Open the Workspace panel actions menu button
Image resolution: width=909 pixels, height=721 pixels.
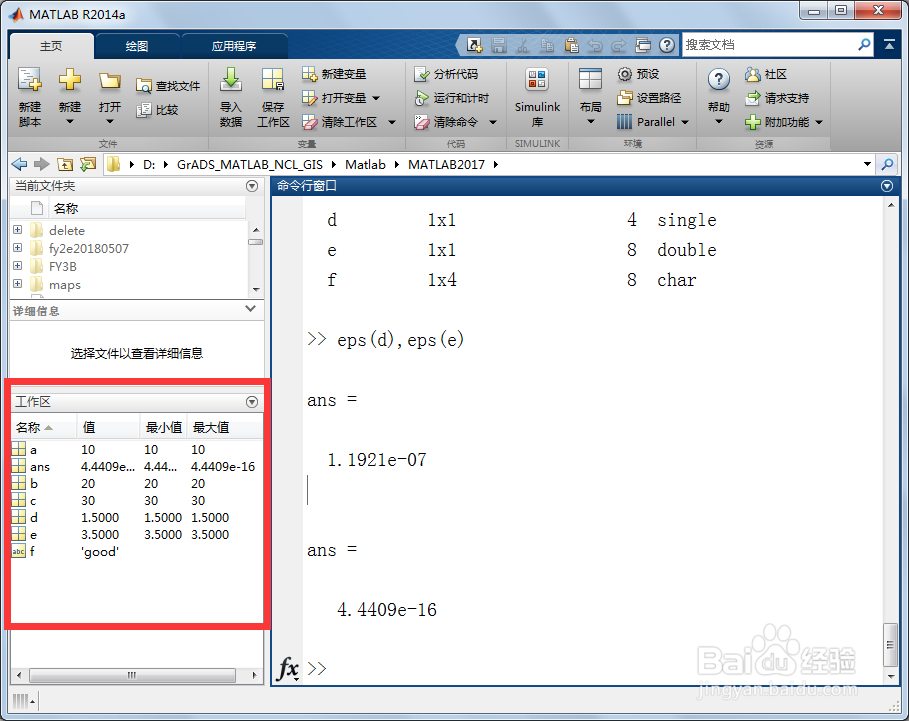[252, 402]
